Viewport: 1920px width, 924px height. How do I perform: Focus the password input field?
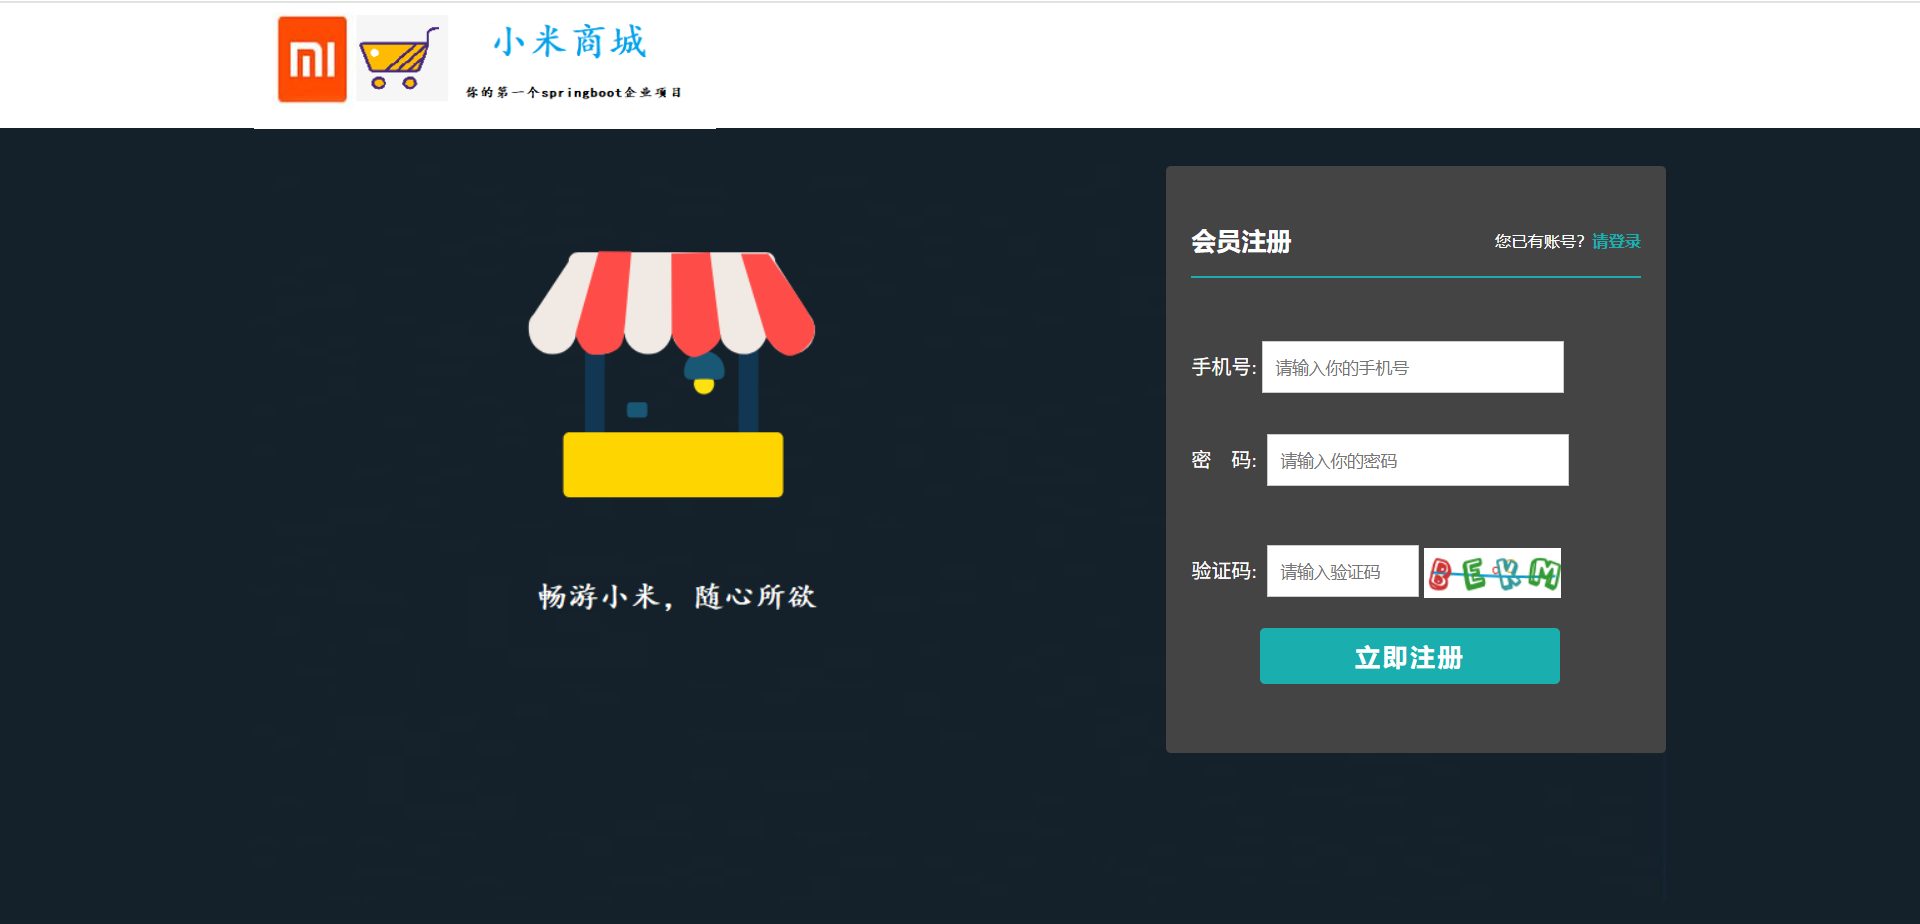(x=1418, y=460)
